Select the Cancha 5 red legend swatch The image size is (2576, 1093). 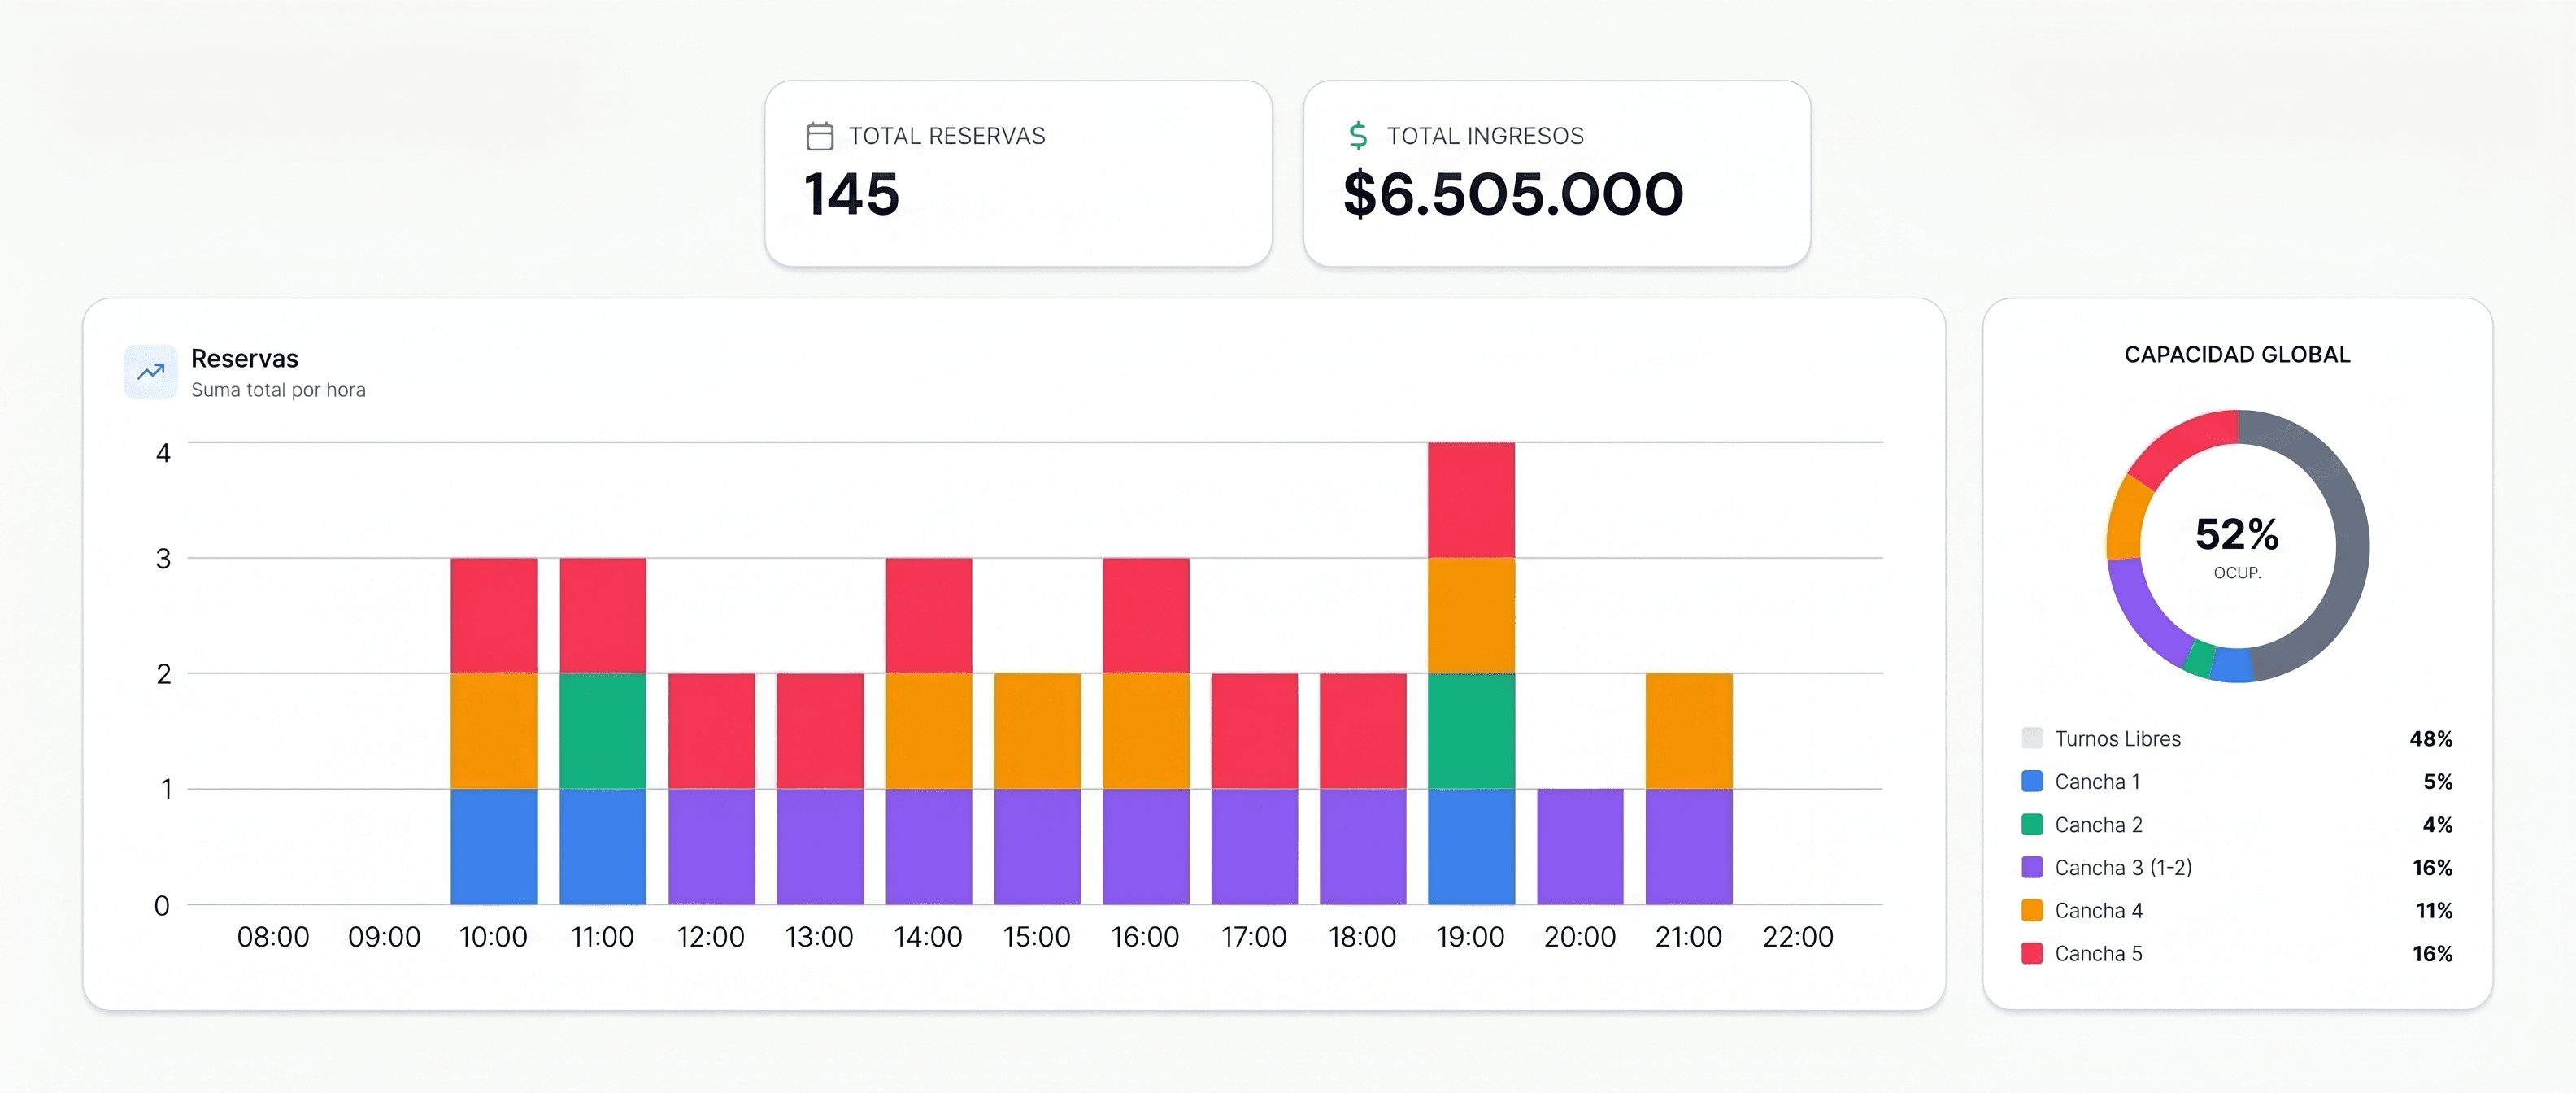tap(2032, 953)
